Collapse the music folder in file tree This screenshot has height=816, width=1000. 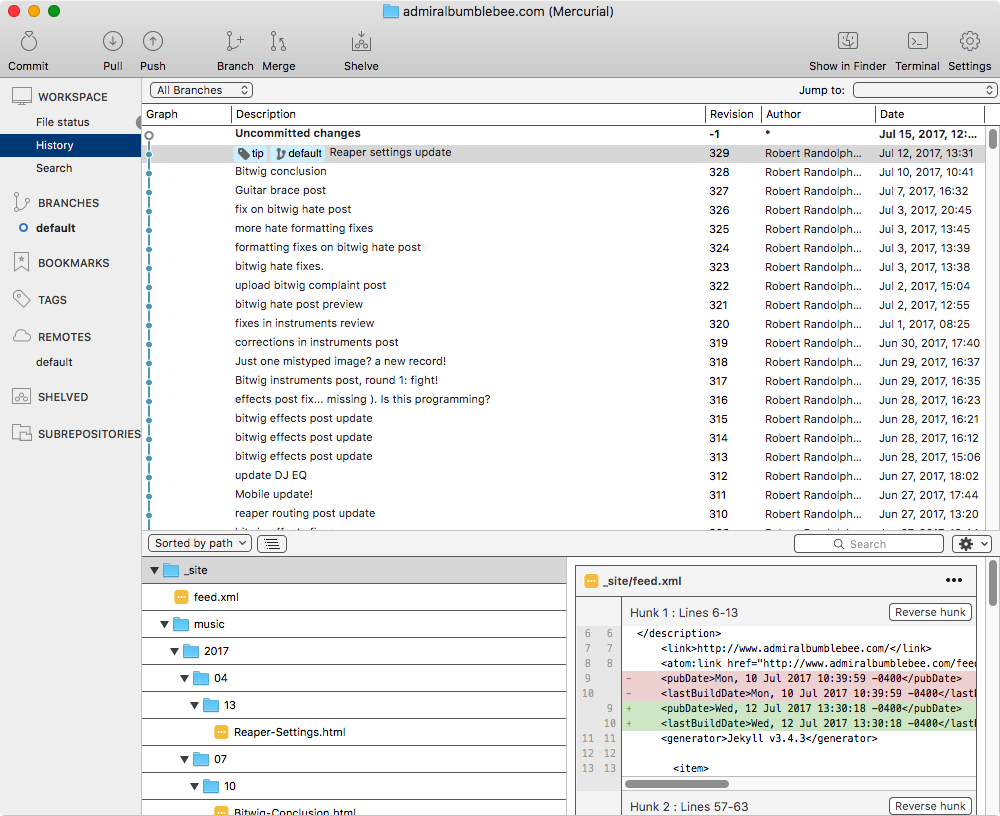click(x=164, y=624)
